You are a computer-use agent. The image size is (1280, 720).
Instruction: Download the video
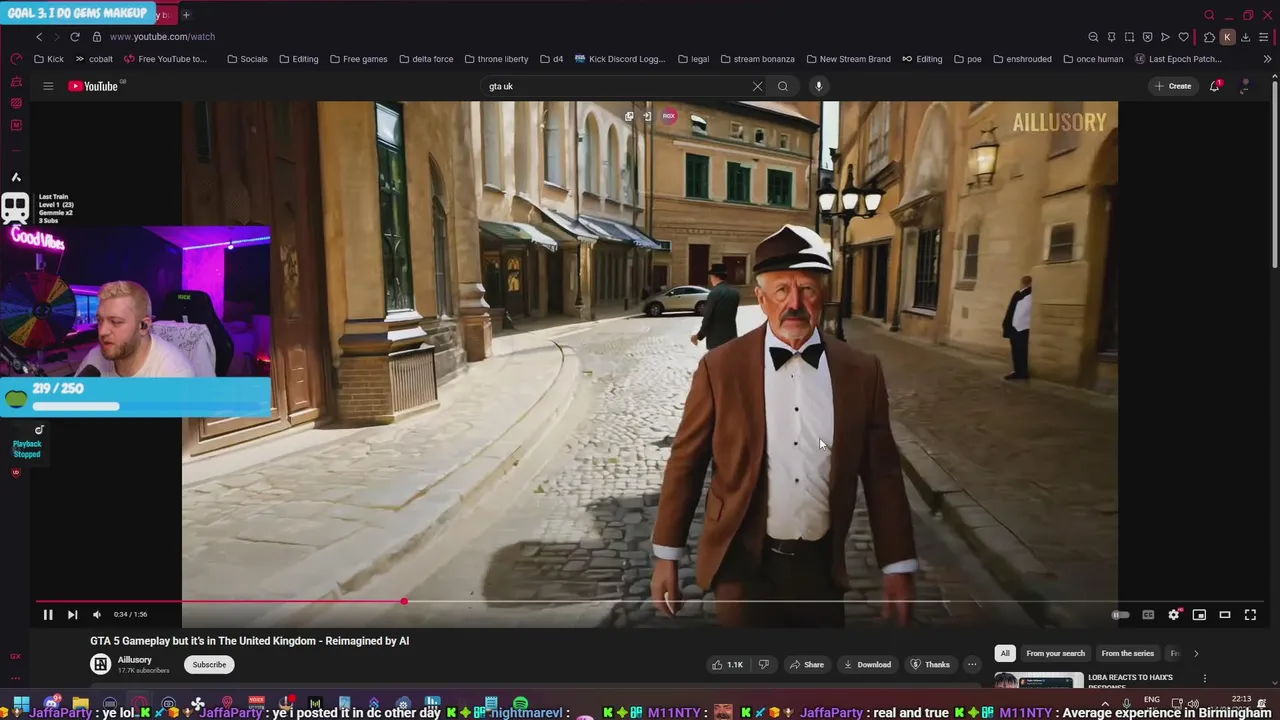pyautogui.click(x=867, y=664)
